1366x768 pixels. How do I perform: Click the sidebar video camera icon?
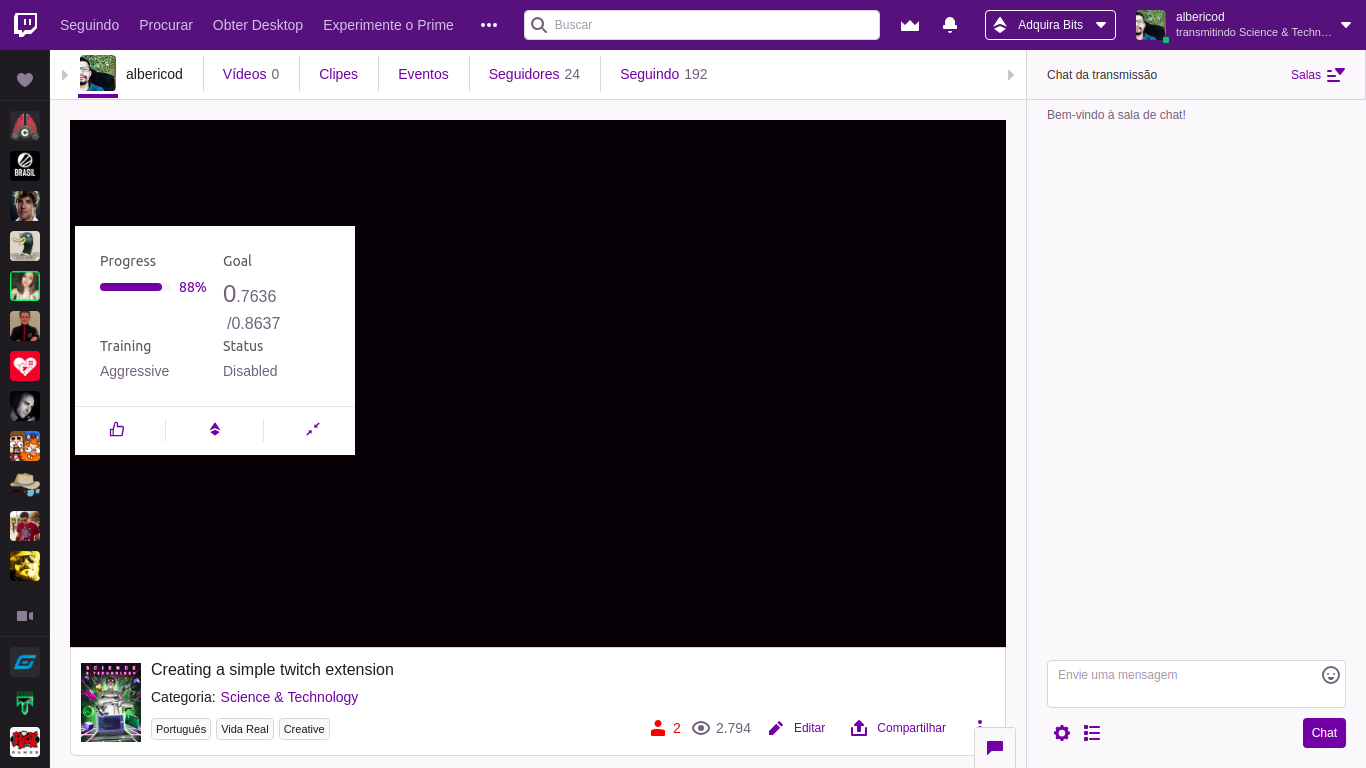tap(25, 616)
